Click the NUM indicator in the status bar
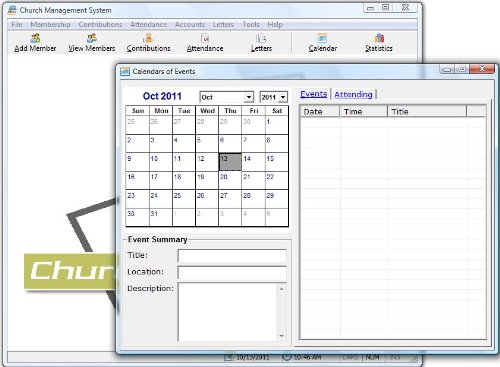 (372, 357)
